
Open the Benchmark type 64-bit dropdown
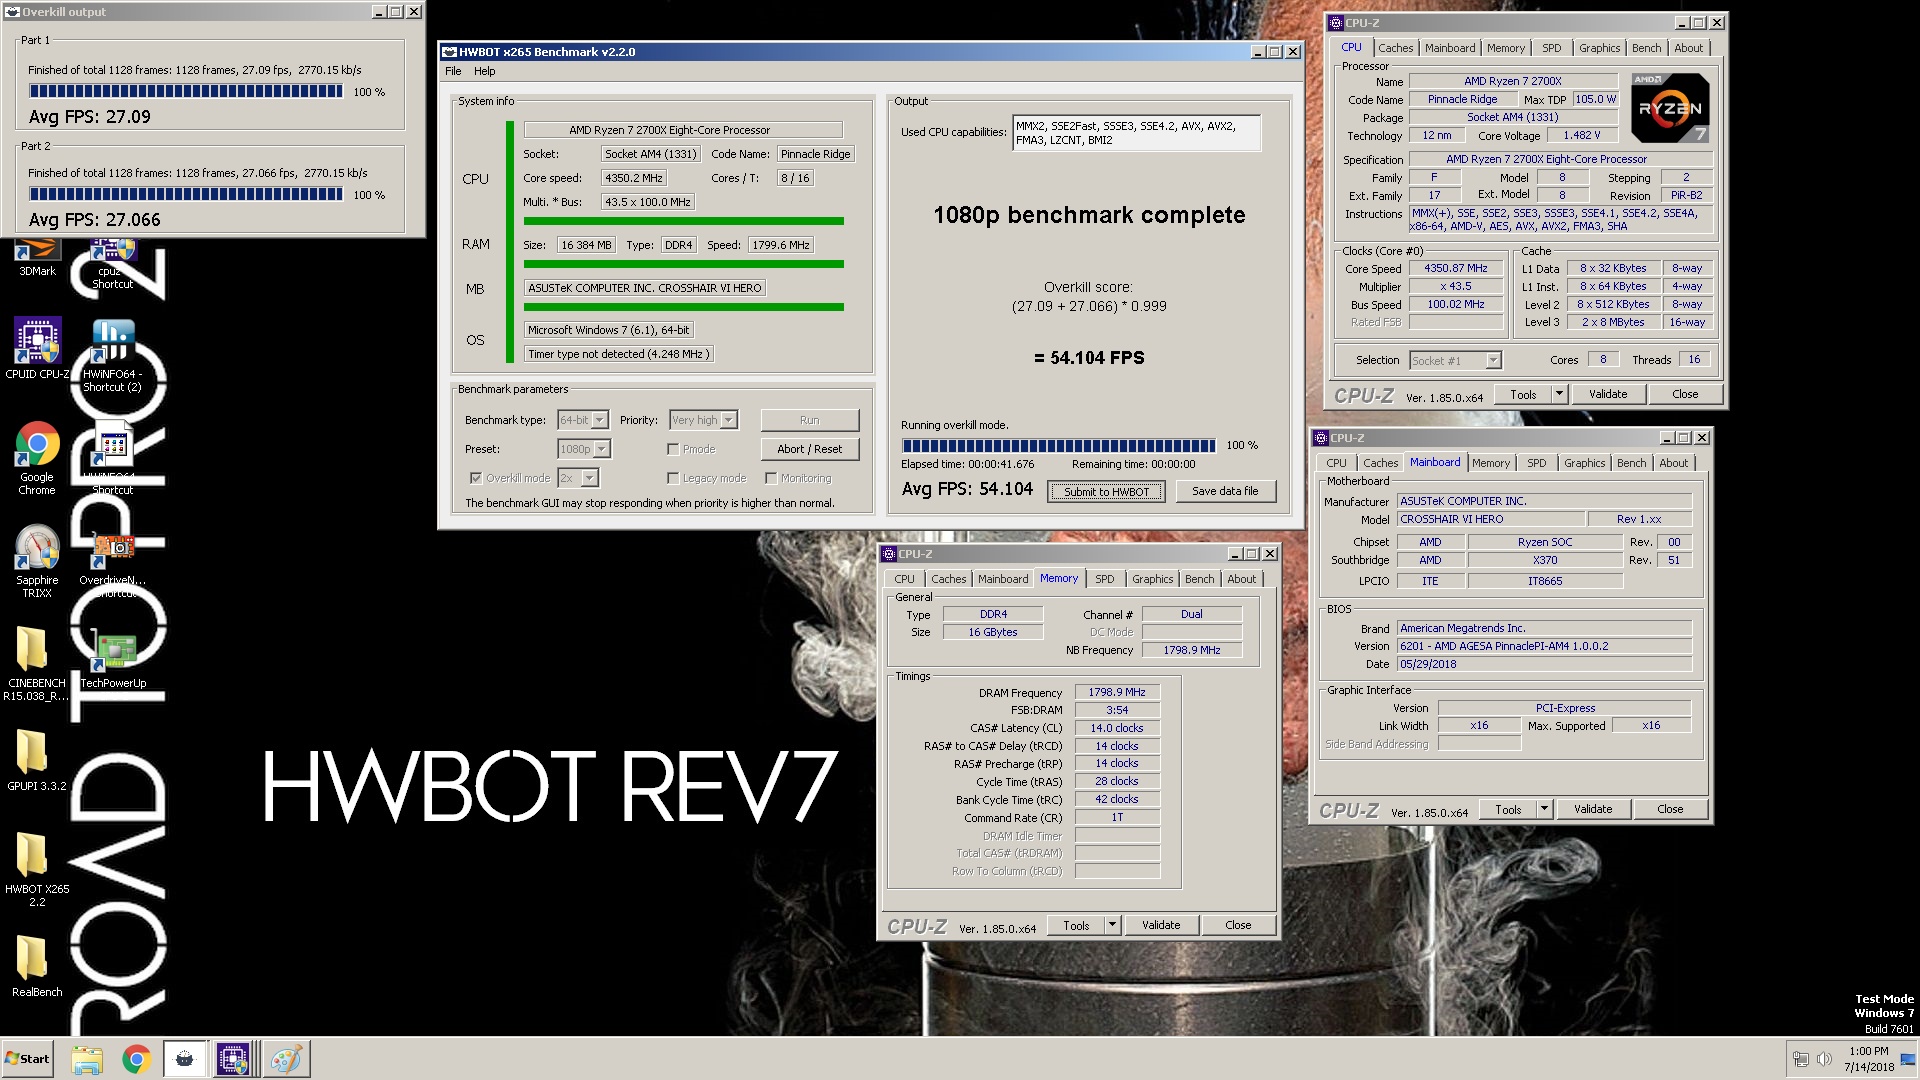click(583, 420)
